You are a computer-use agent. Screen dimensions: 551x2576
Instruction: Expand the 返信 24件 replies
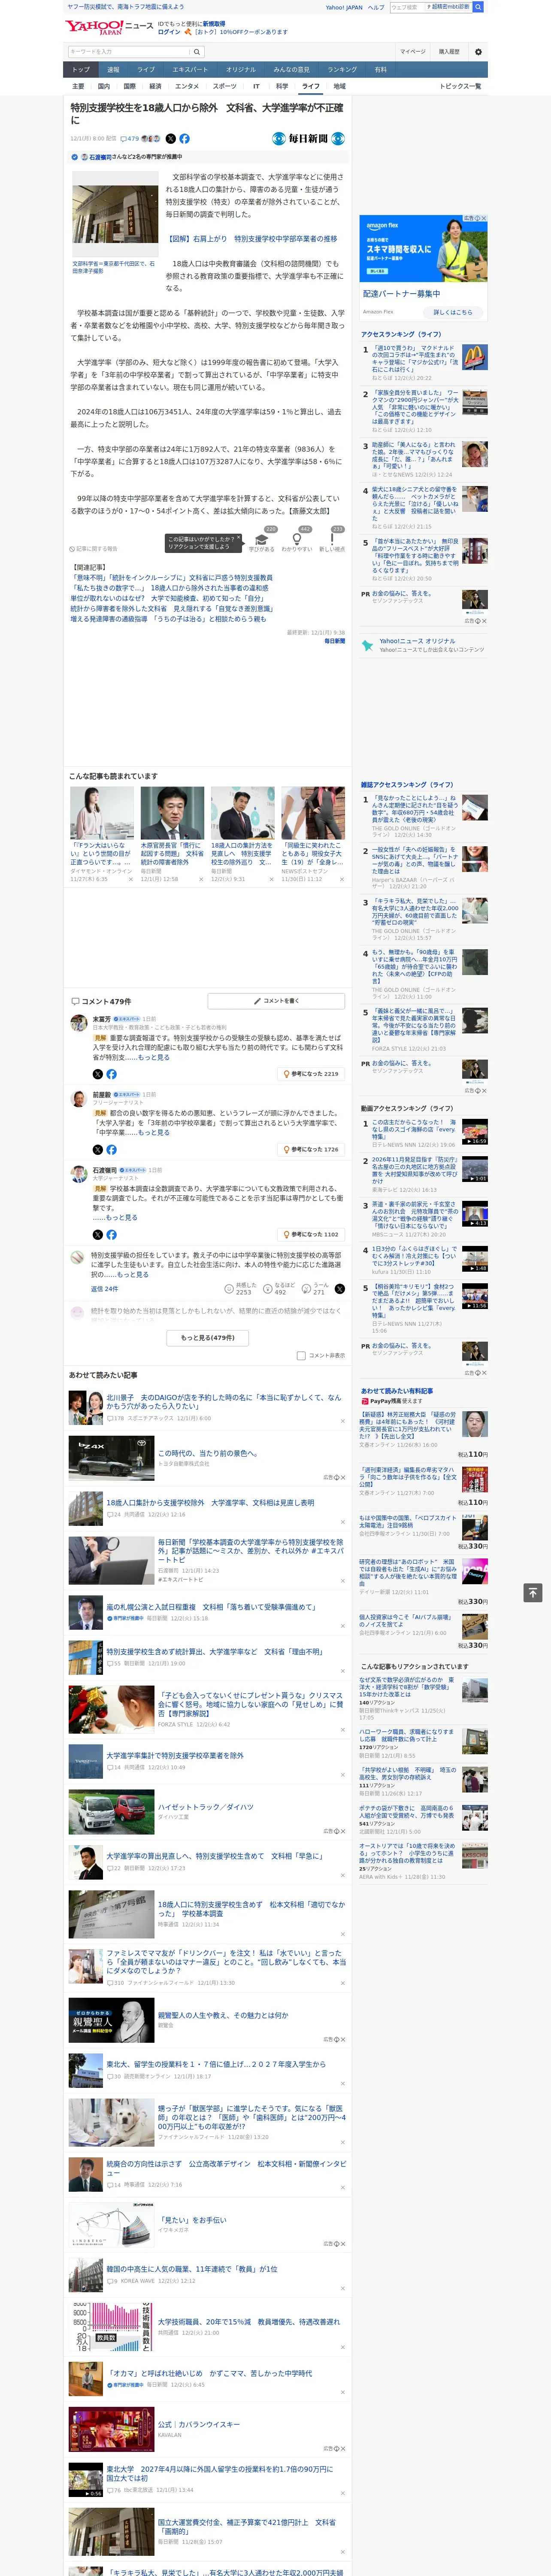(105, 1289)
